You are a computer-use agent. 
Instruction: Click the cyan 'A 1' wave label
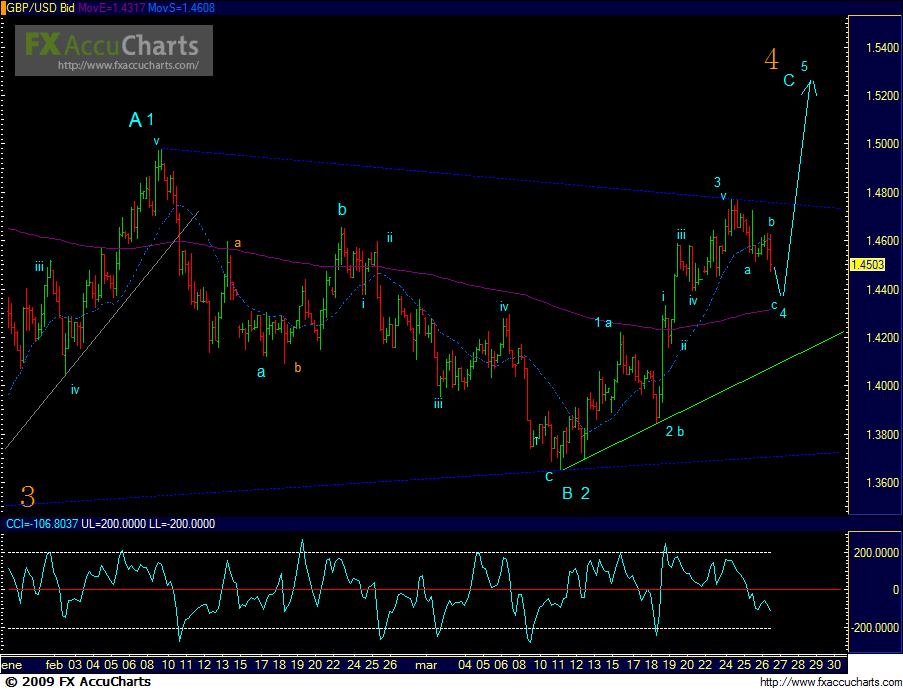[x=141, y=120]
